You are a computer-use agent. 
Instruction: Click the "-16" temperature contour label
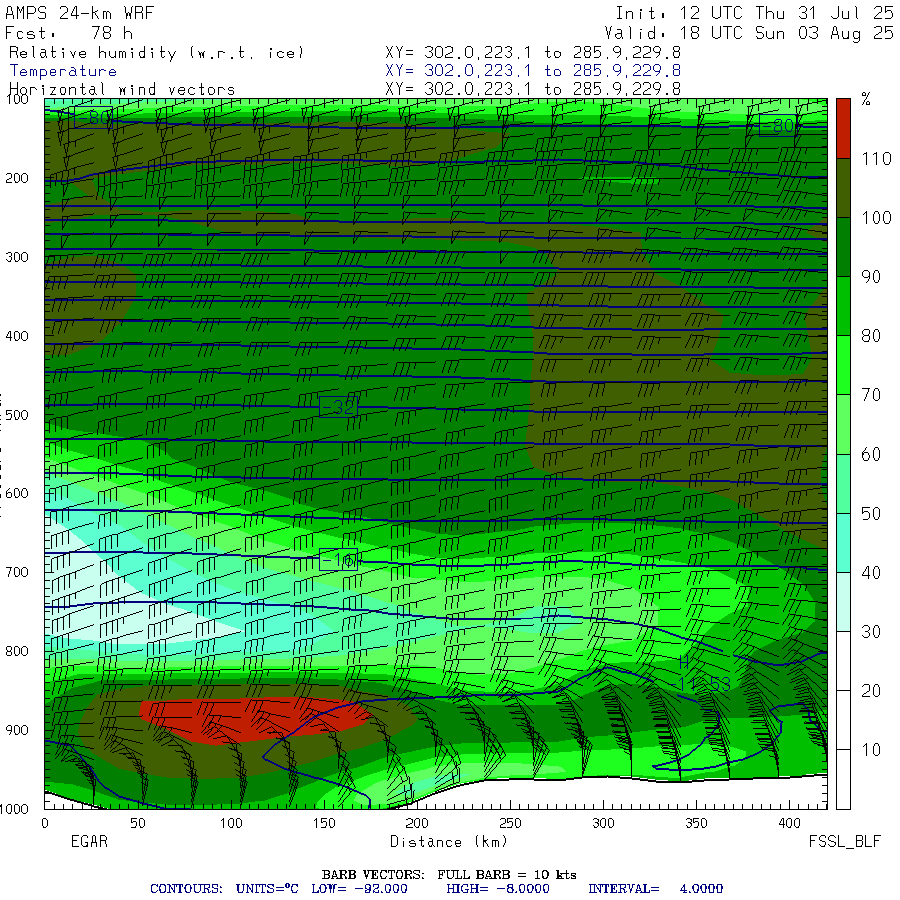pos(339,560)
